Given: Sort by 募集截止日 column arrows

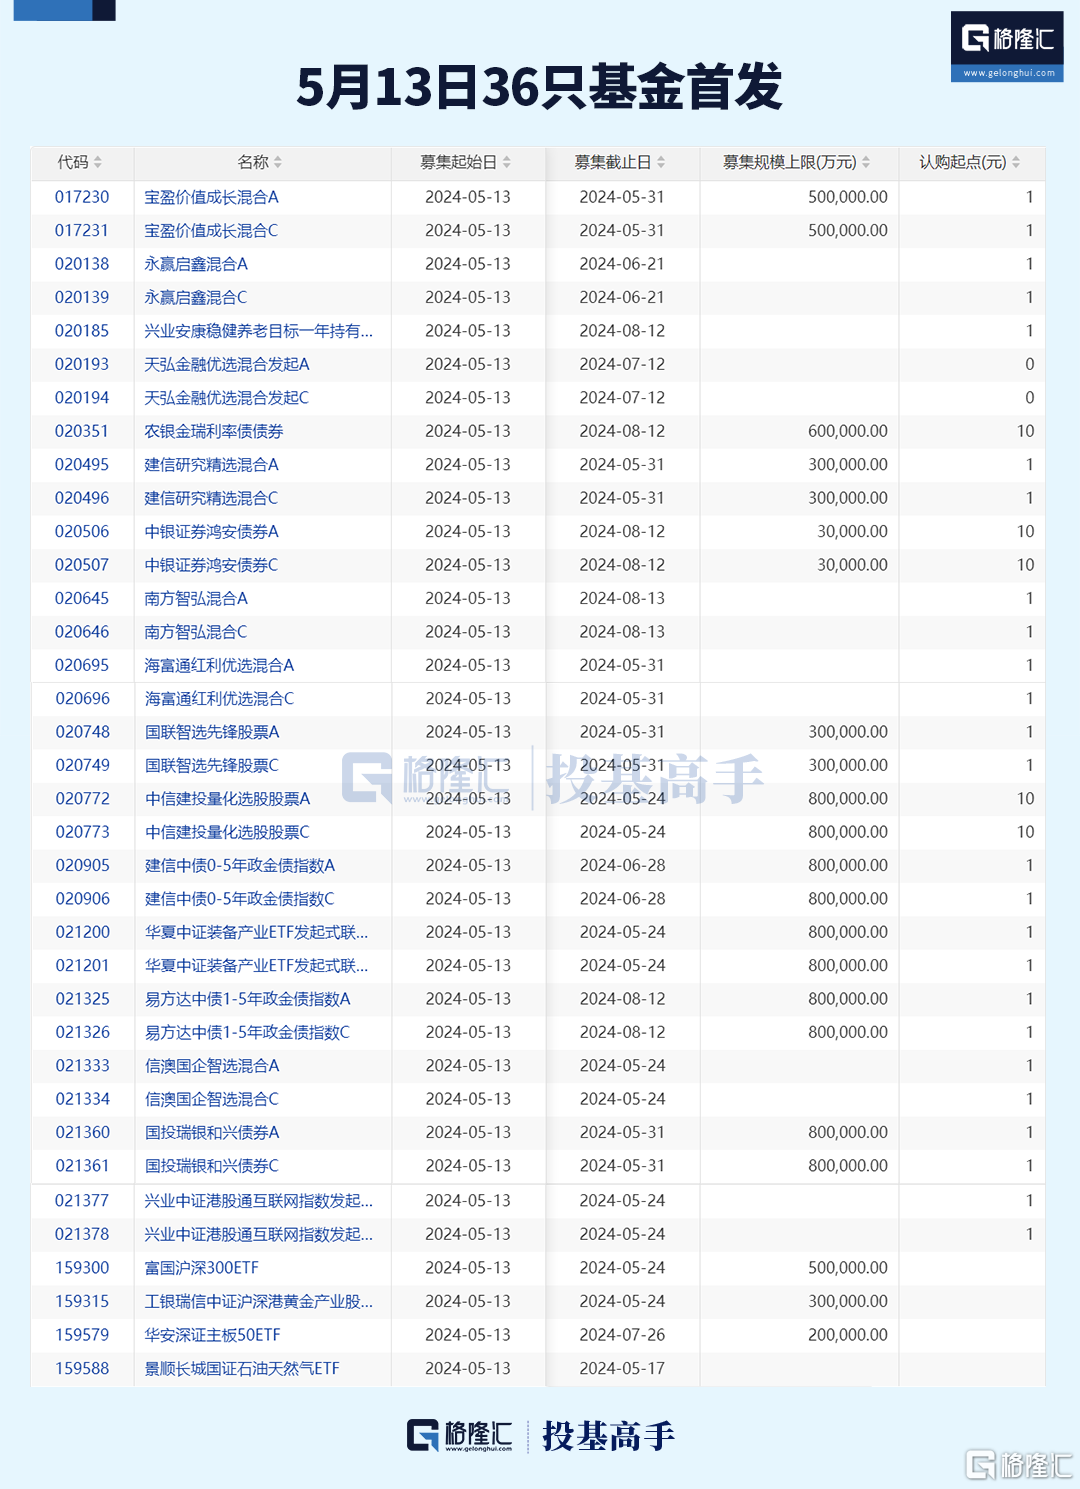Looking at the screenshot, I should pos(661,162).
